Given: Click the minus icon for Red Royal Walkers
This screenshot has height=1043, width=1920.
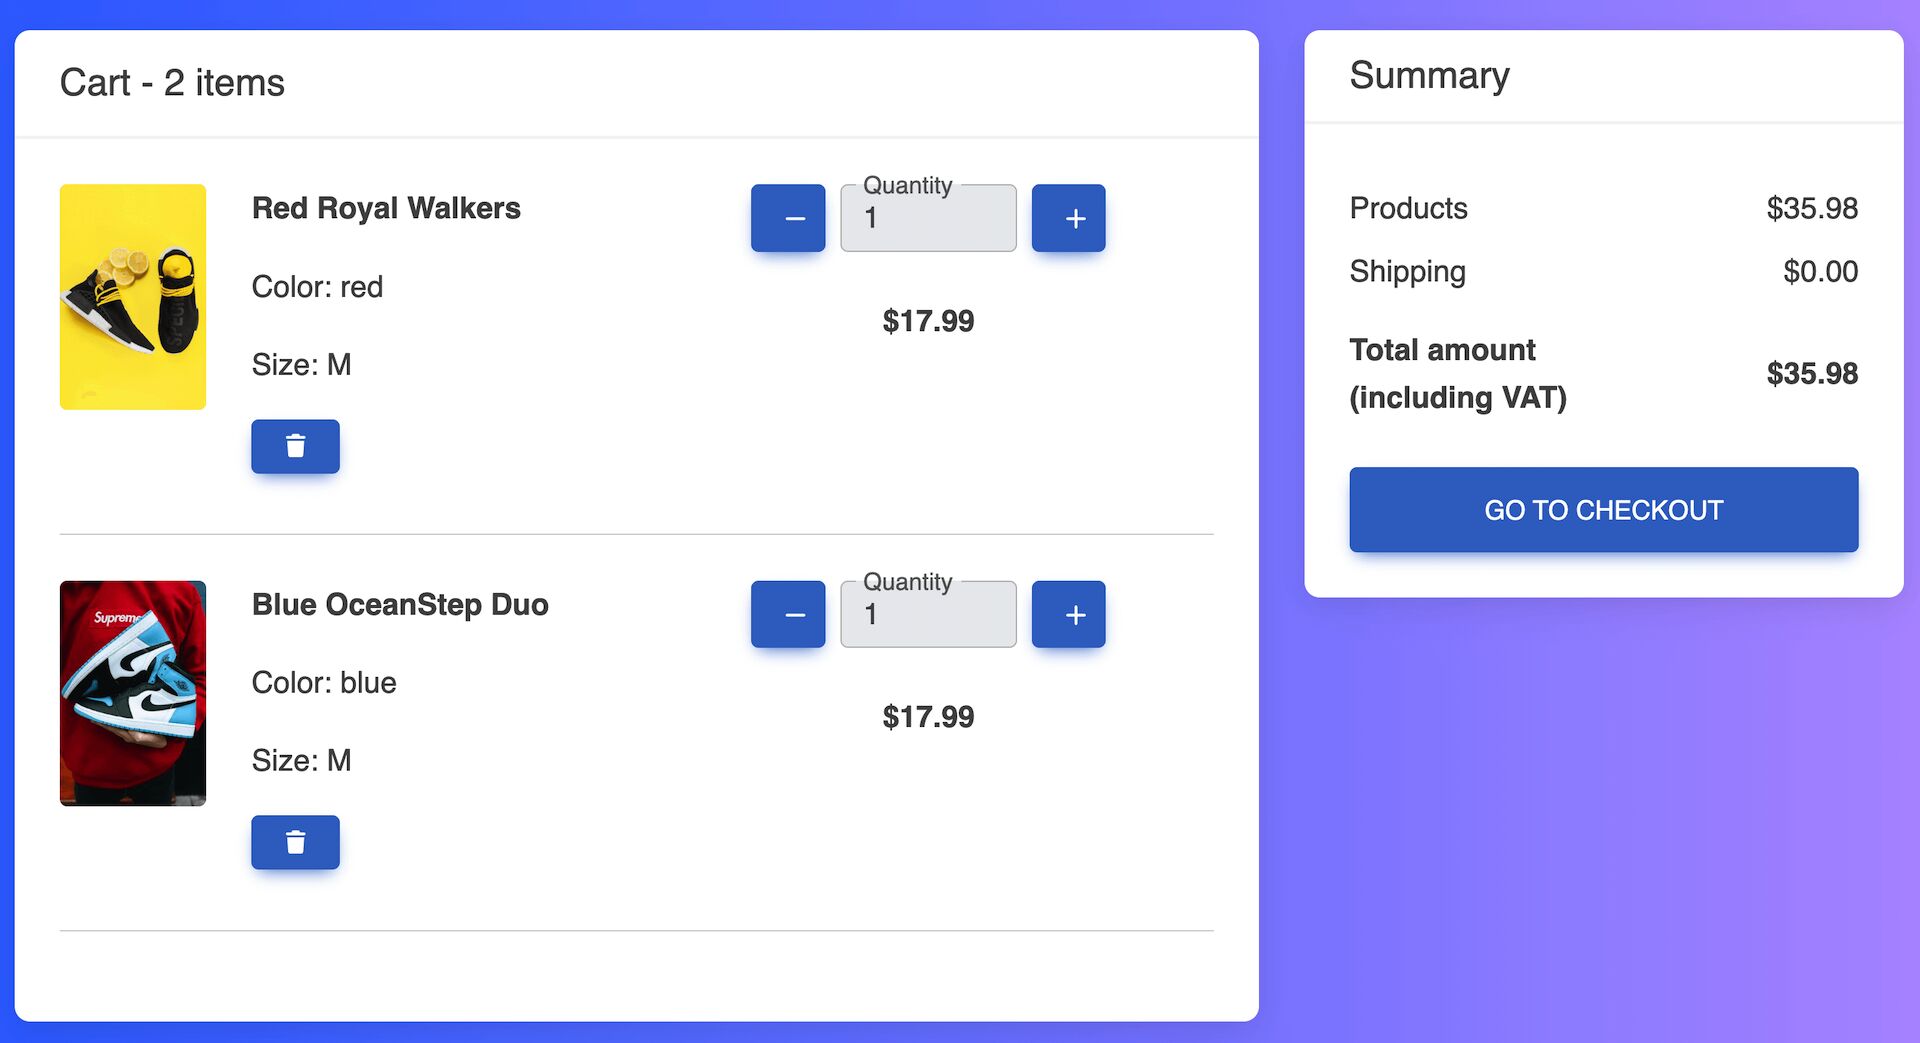Looking at the screenshot, I should [788, 217].
